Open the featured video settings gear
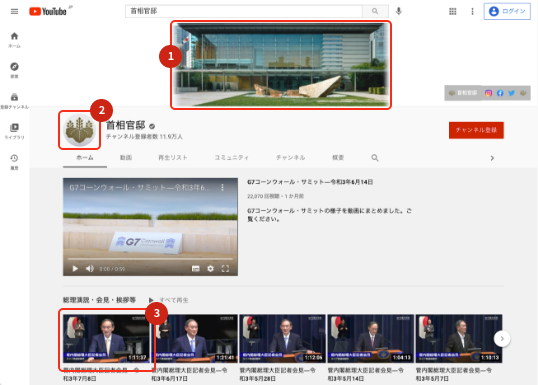538x385 pixels. tap(210, 269)
